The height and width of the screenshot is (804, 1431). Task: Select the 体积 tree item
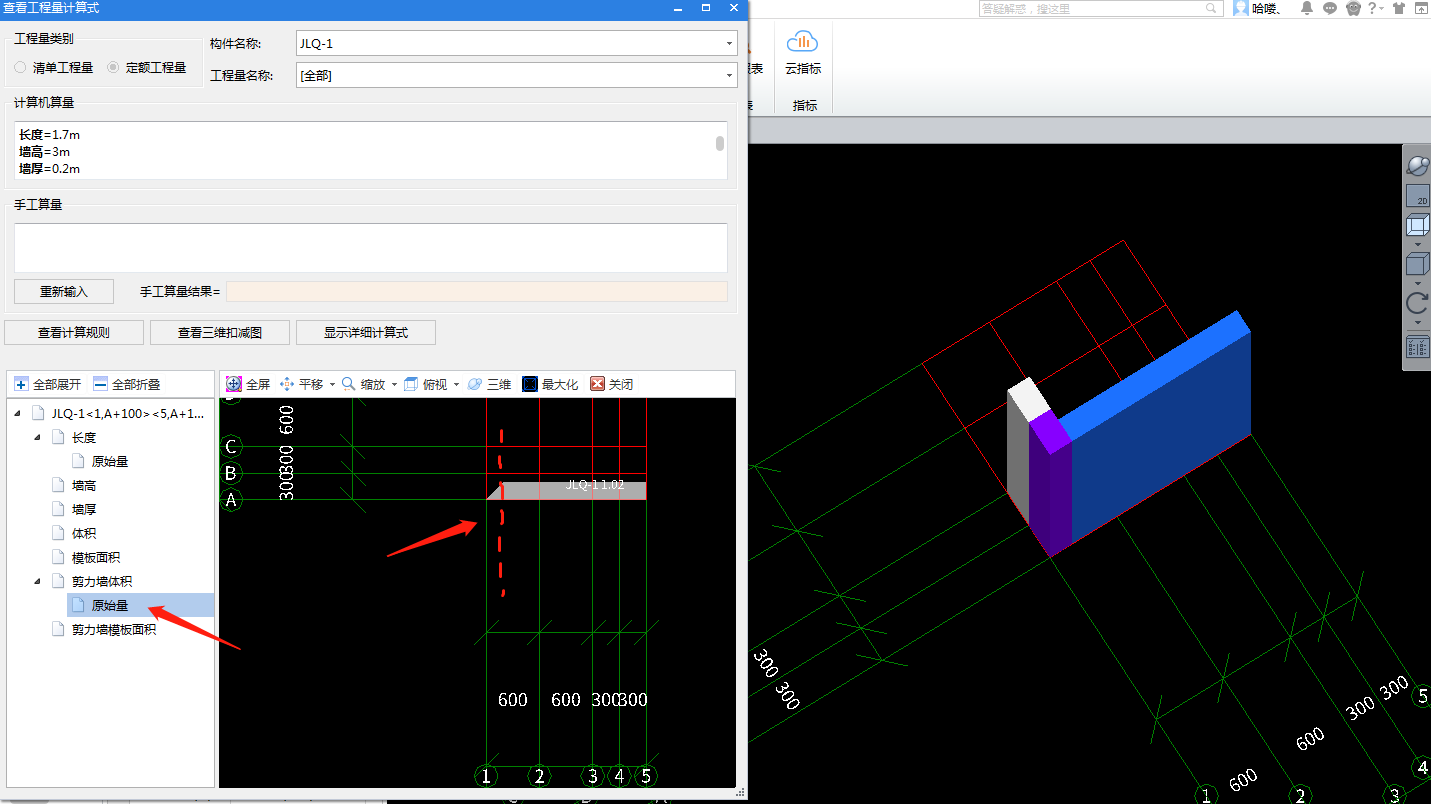84,533
